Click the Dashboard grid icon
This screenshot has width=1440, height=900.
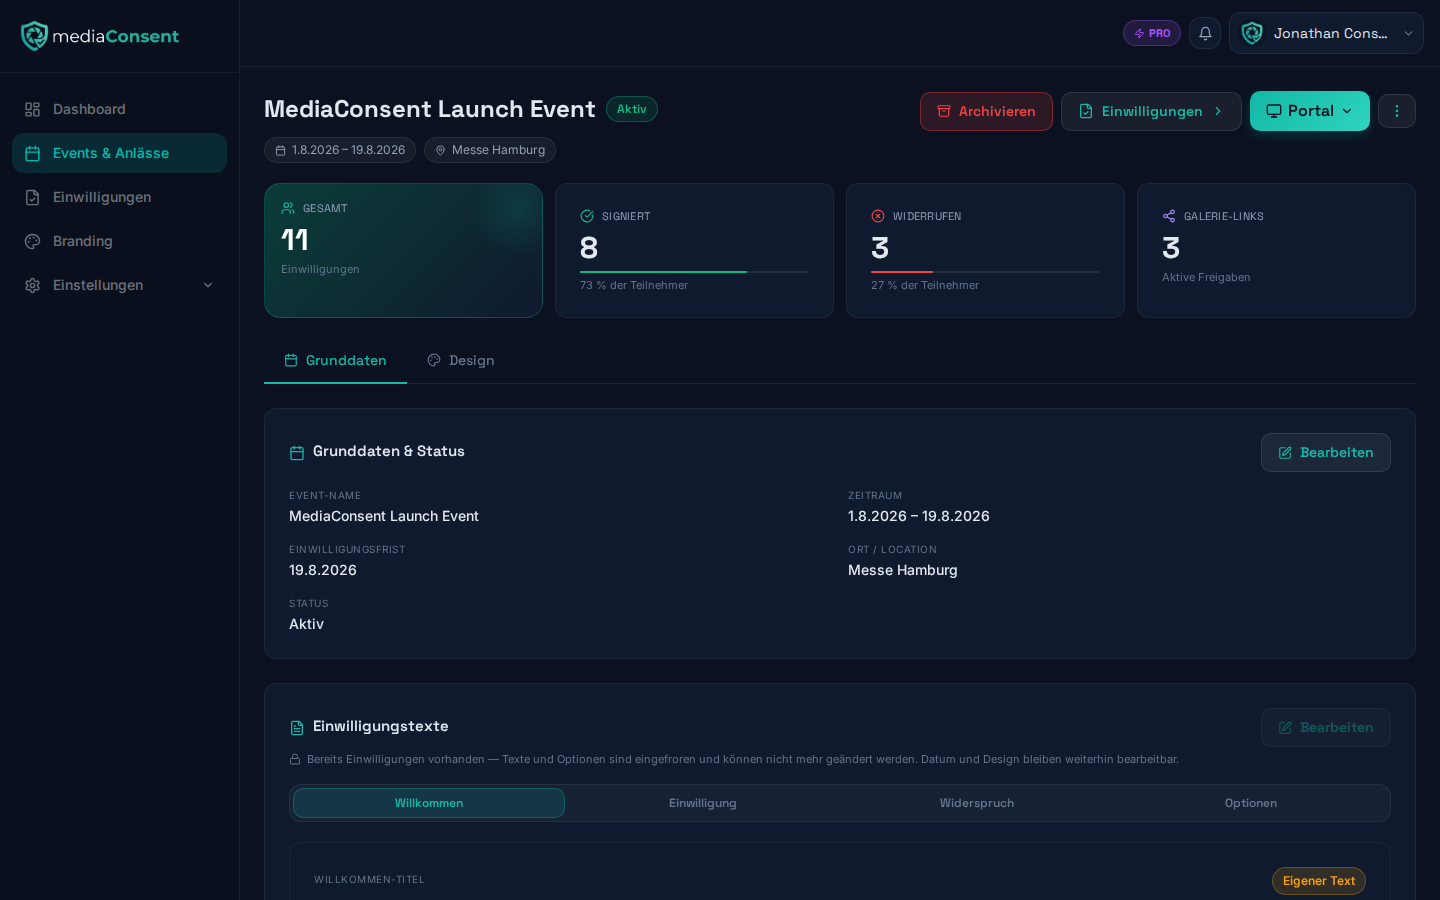pos(33,109)
